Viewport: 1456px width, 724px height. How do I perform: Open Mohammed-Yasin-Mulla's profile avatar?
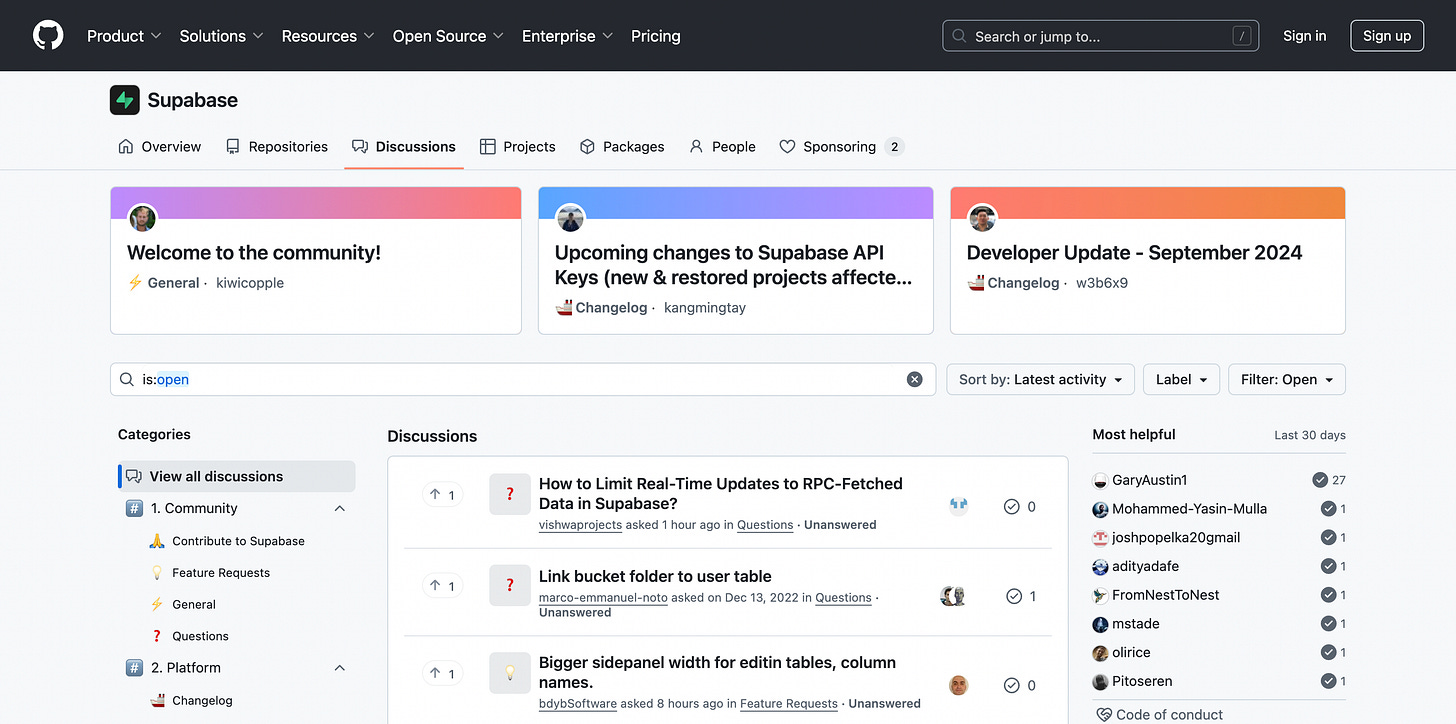(x=1101, y=509)
